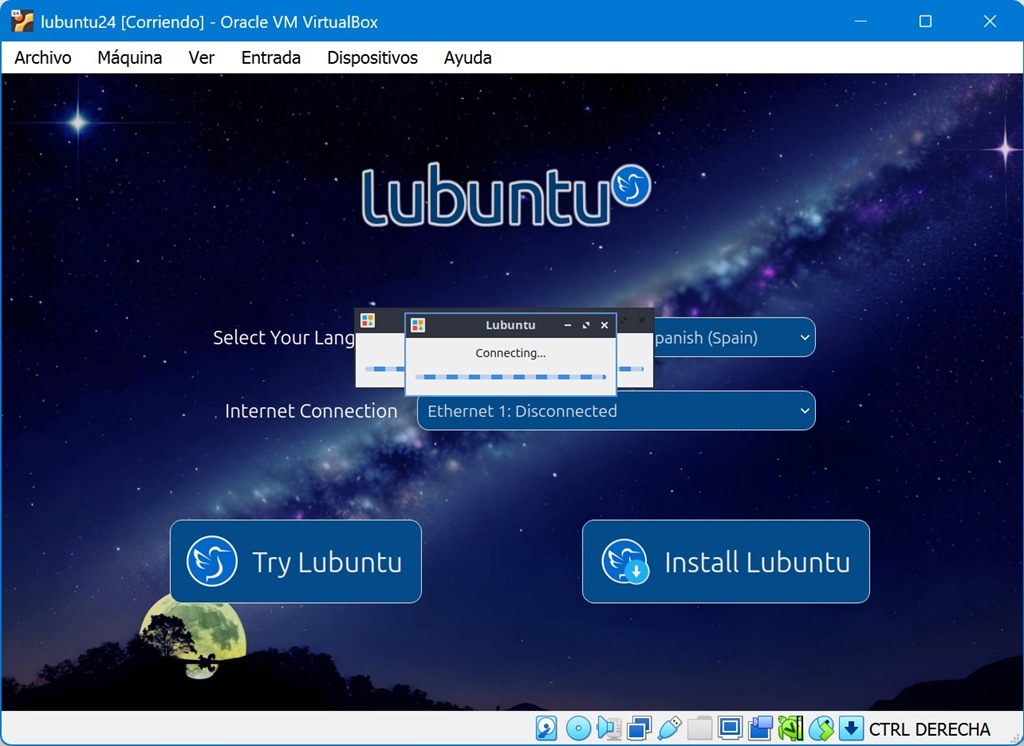Click the USB devices status icon
Viewport: 1024px width, 746px height.
pyautogui.click(x=670, y=728)
